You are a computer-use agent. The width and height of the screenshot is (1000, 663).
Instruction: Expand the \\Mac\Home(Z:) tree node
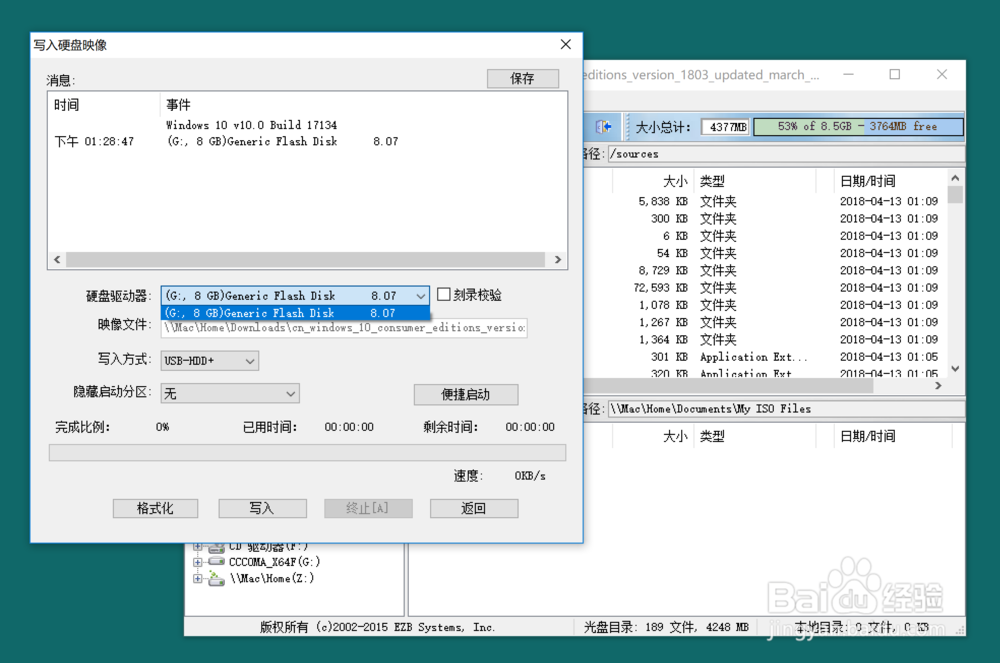(198, 579)
